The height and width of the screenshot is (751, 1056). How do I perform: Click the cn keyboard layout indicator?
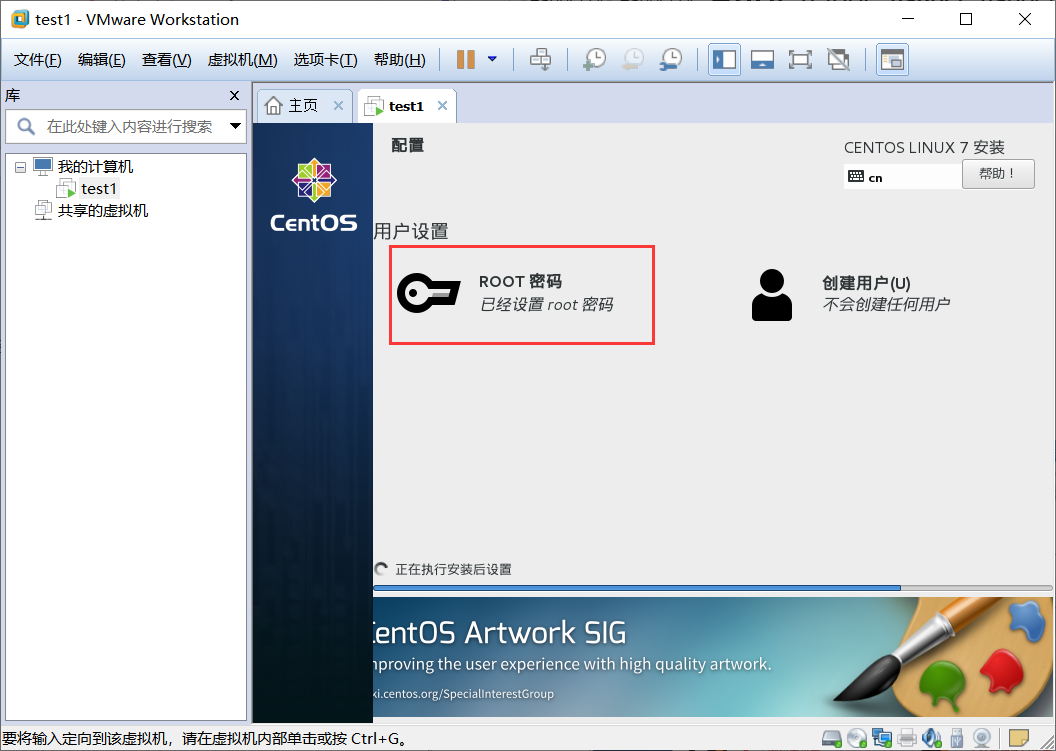902,177
